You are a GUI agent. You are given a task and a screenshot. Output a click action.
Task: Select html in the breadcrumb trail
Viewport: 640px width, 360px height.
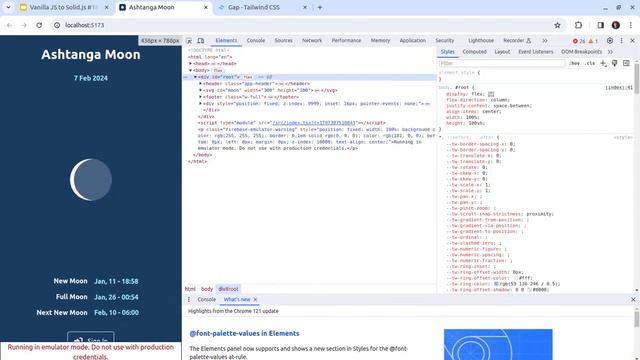tap(190, 289)
